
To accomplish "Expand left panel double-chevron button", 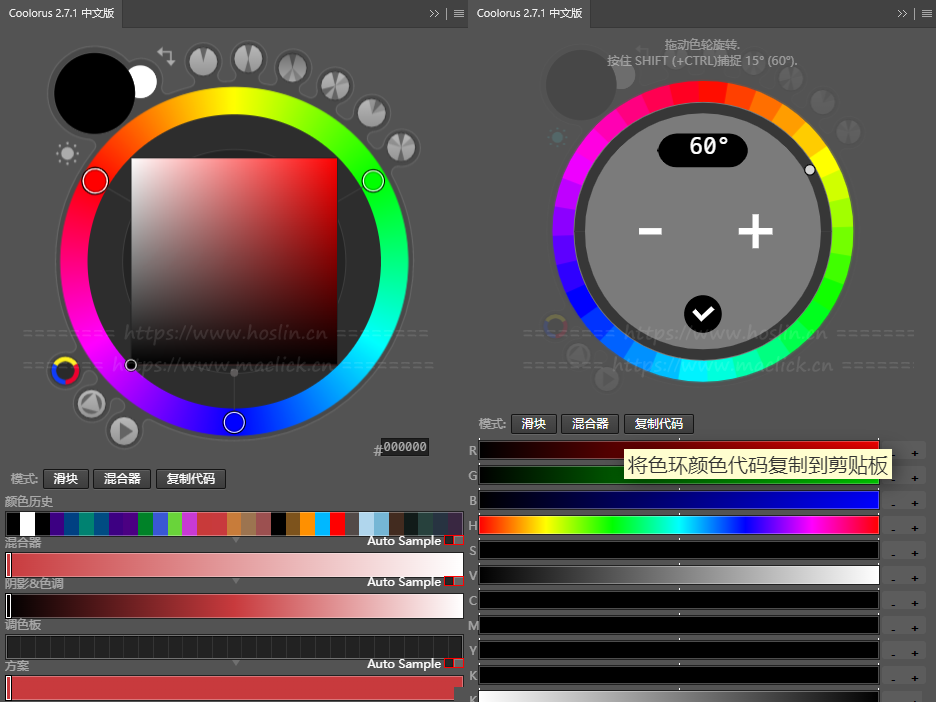I will coord(435,13).
